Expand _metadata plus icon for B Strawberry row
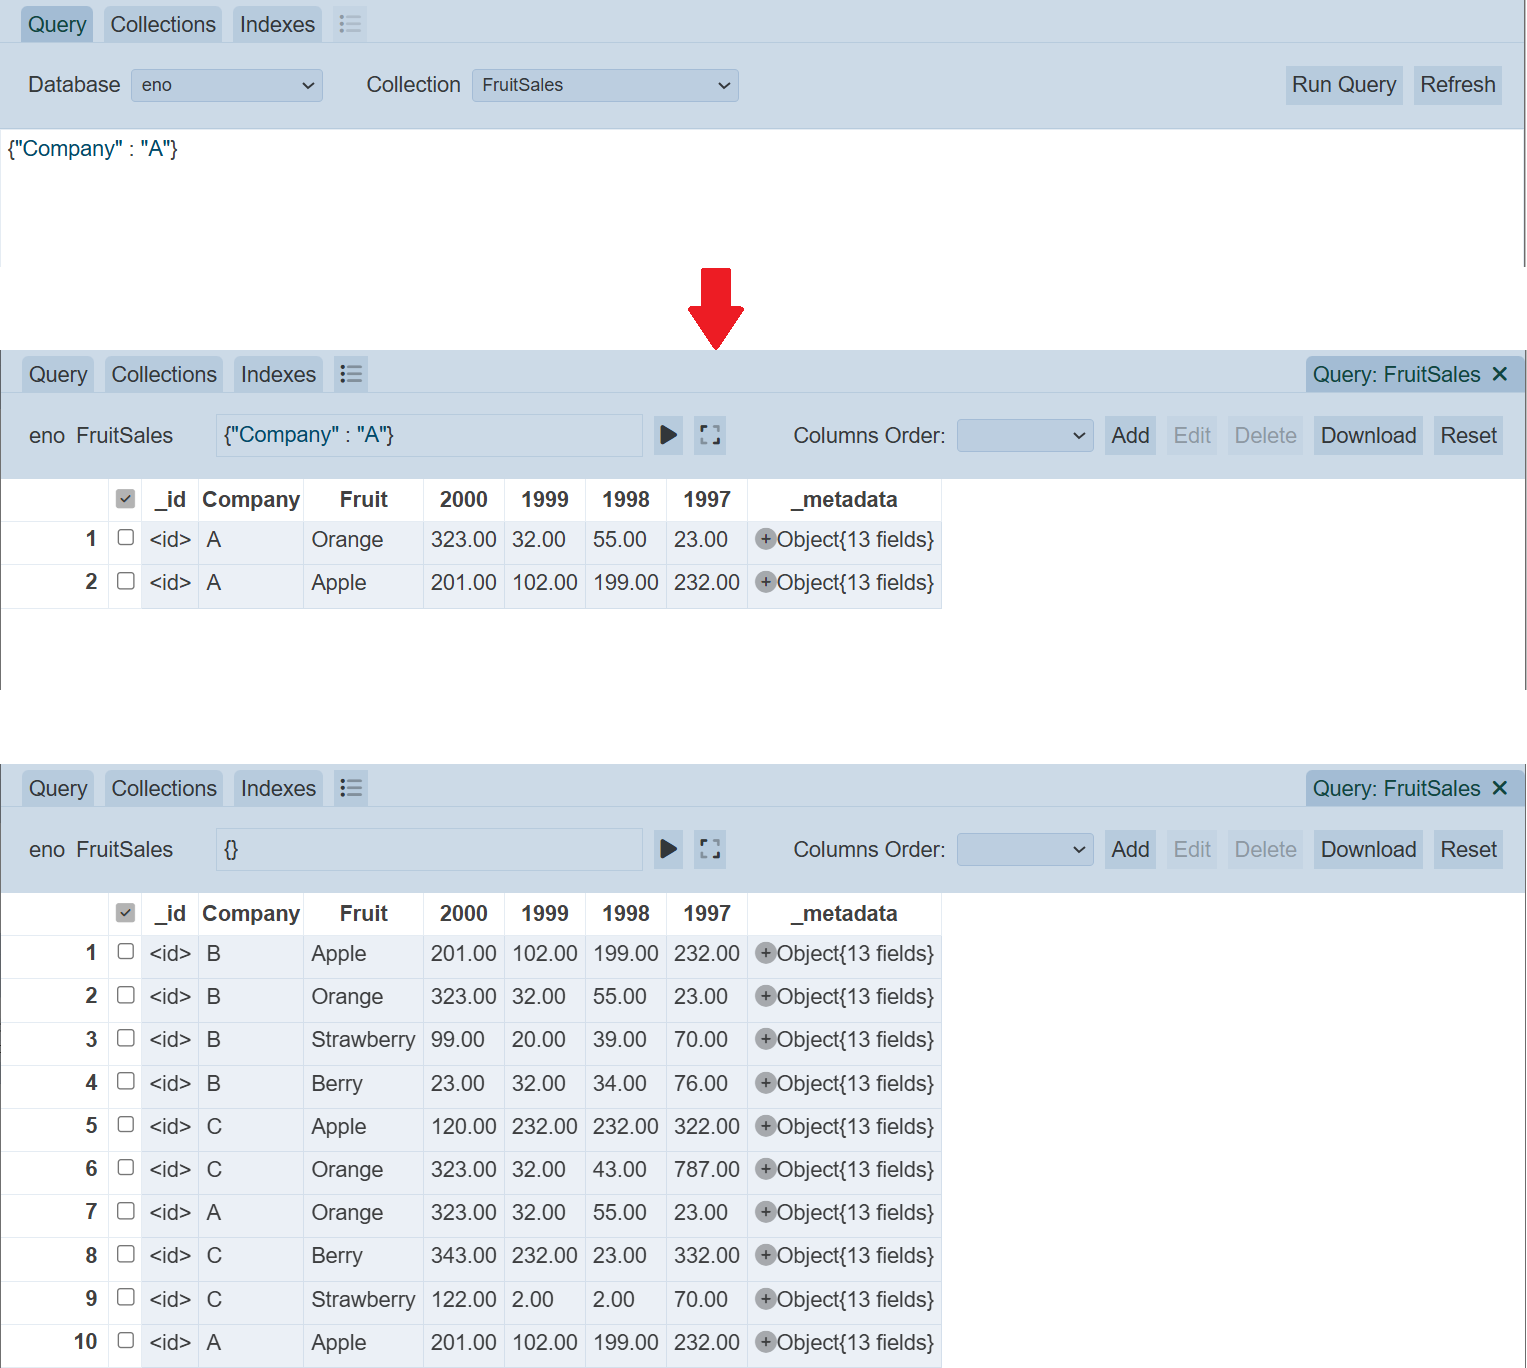 pyautogui.click(x=765, y=1039)
